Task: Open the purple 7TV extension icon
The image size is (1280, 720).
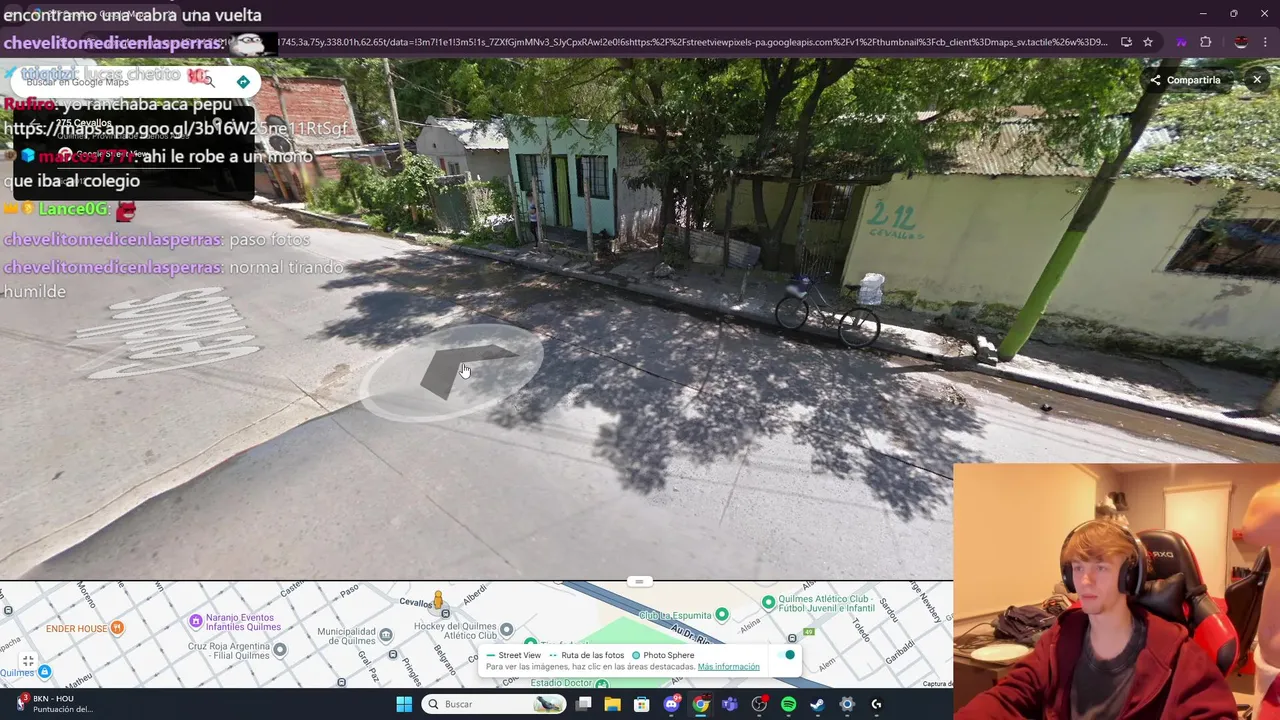Action: [1181, 42]
